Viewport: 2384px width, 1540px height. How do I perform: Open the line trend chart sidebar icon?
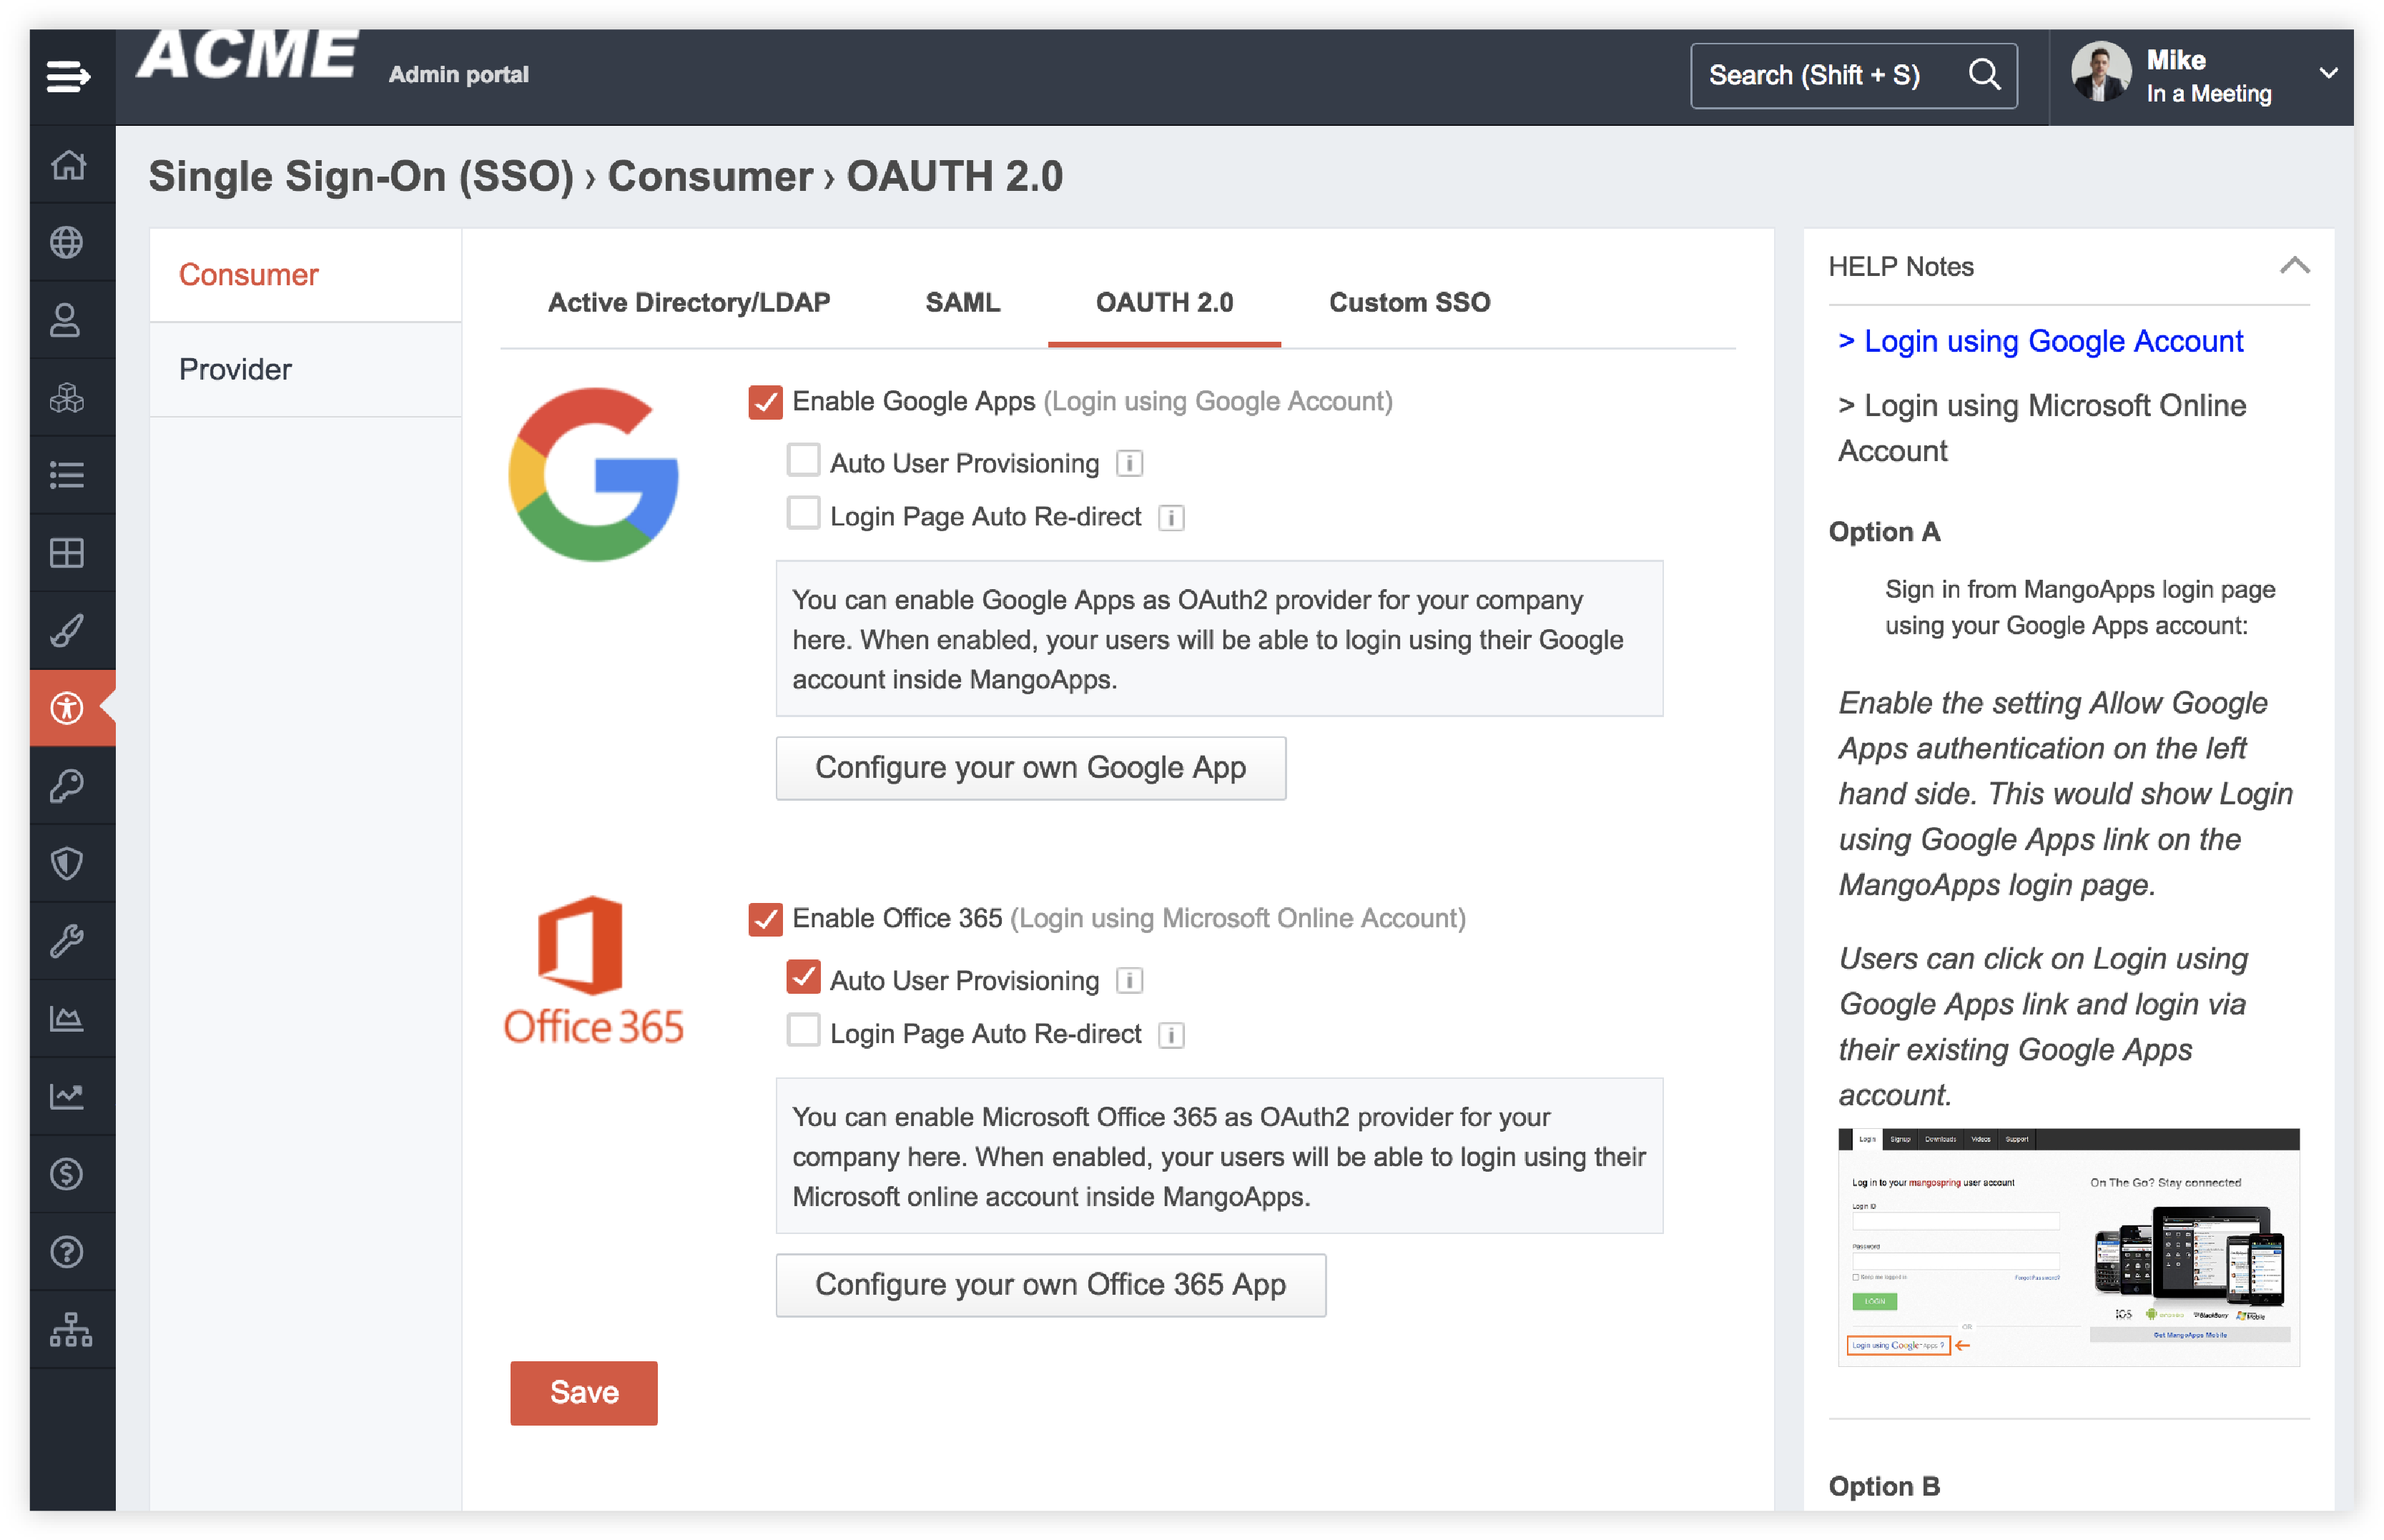(x=67, y=1097)
